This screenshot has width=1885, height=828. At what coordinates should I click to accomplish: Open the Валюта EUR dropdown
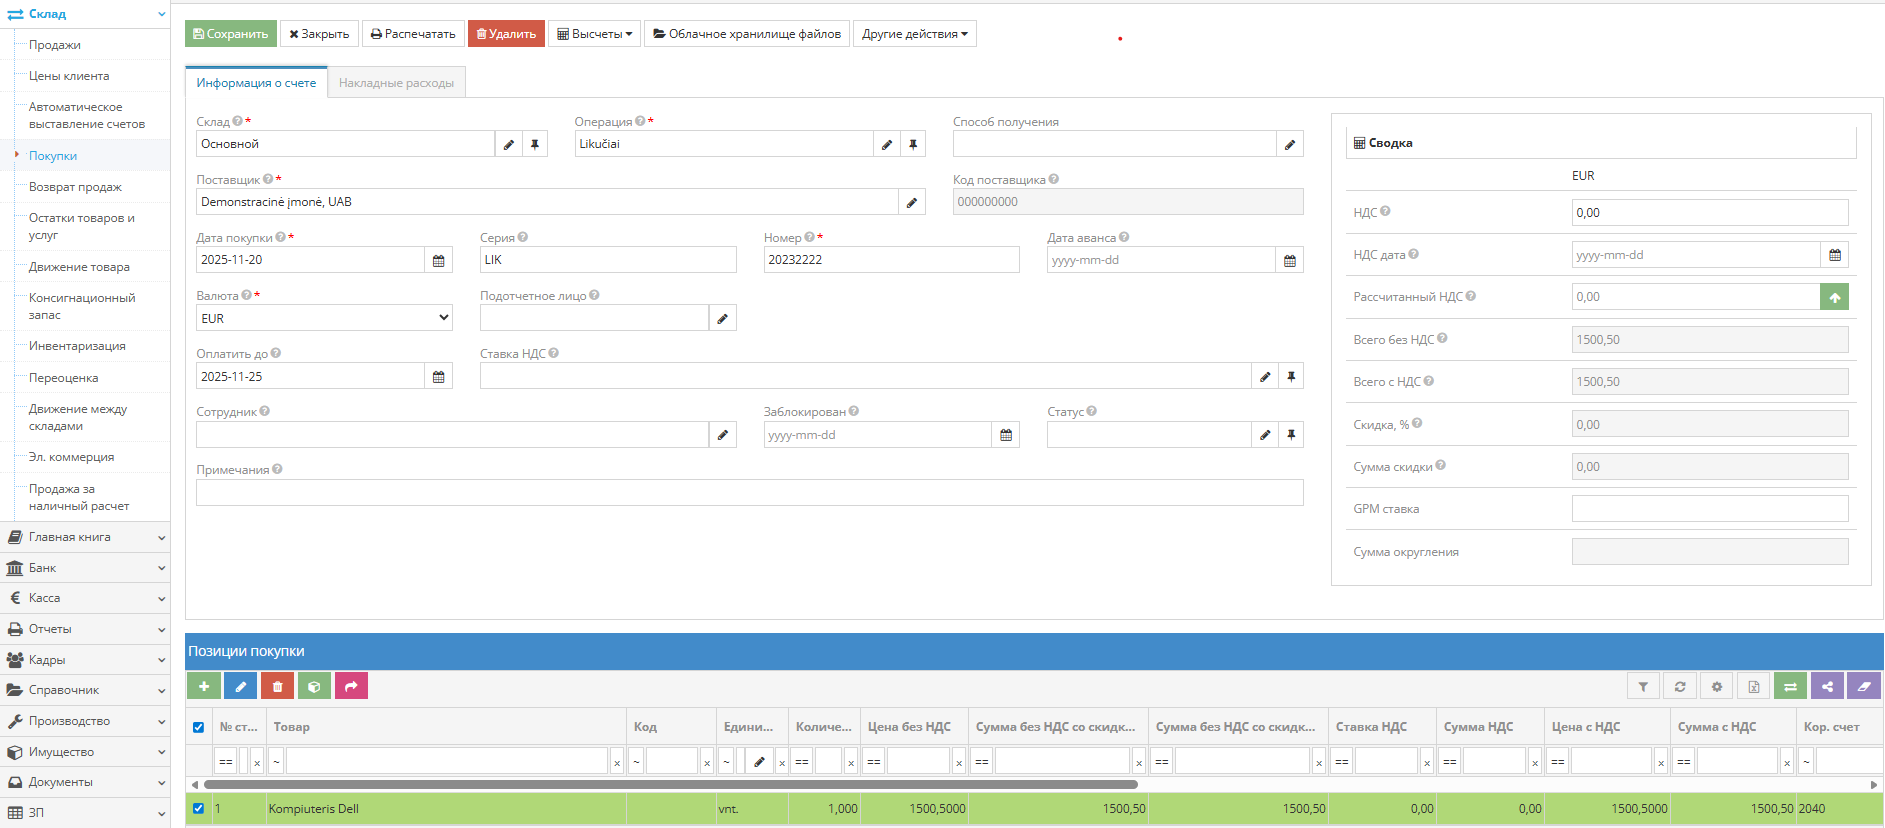324,318
